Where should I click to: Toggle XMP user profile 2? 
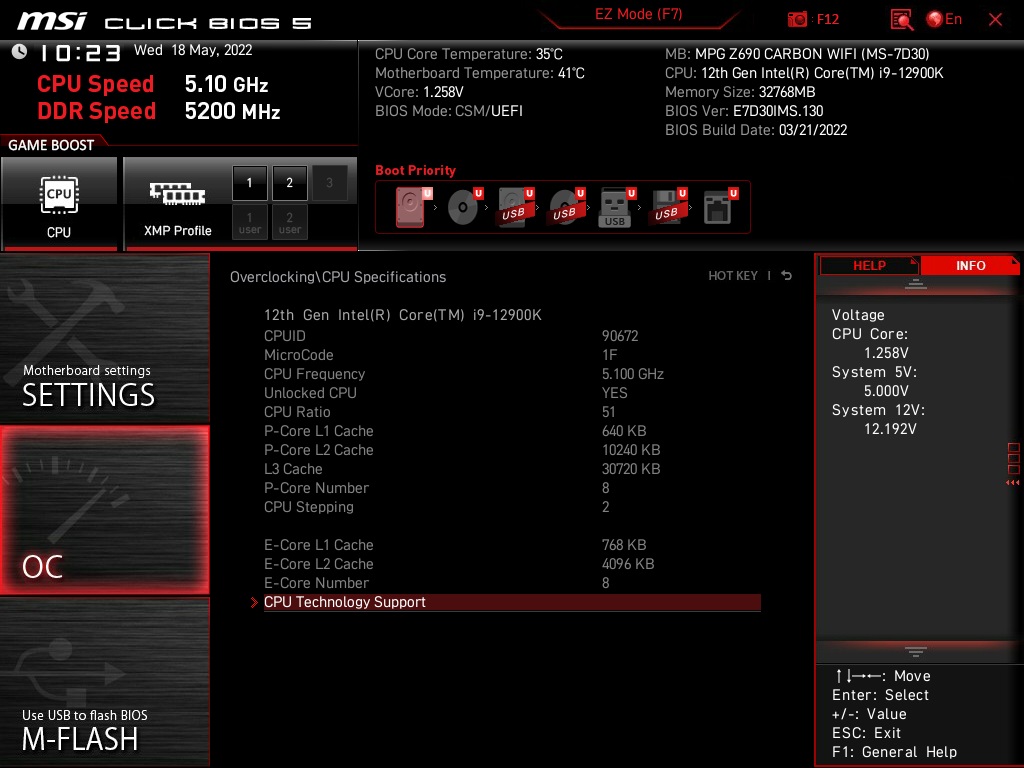(289, 222)
